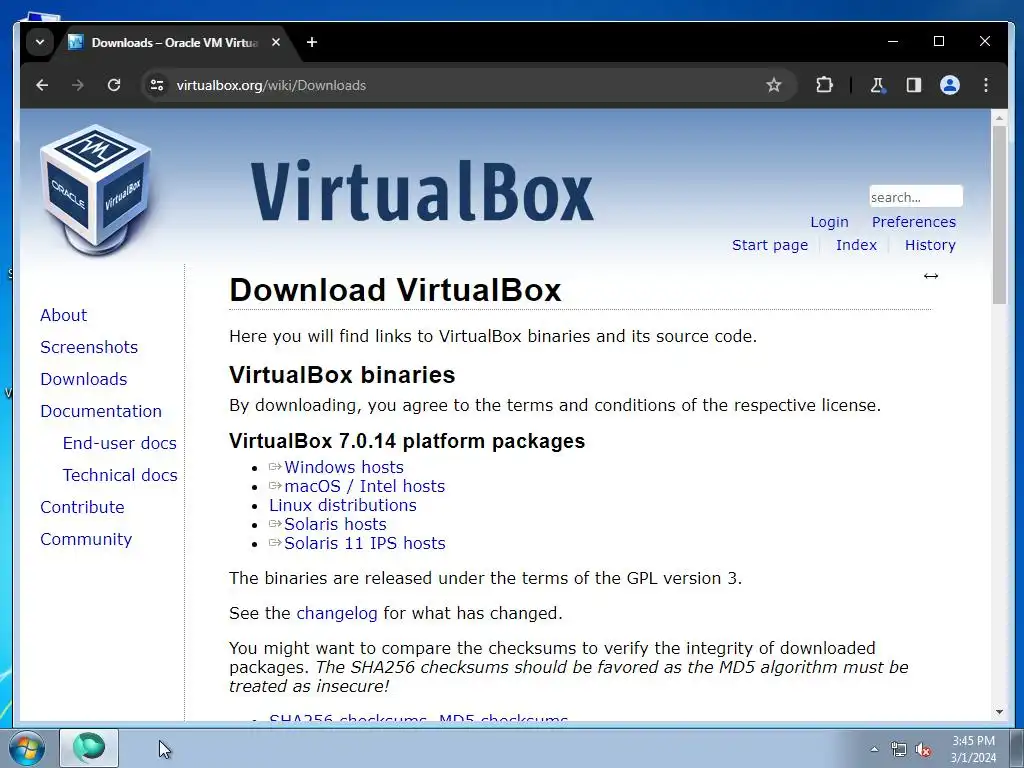Open the Chrome profile avatar

[x=950, y=85]
